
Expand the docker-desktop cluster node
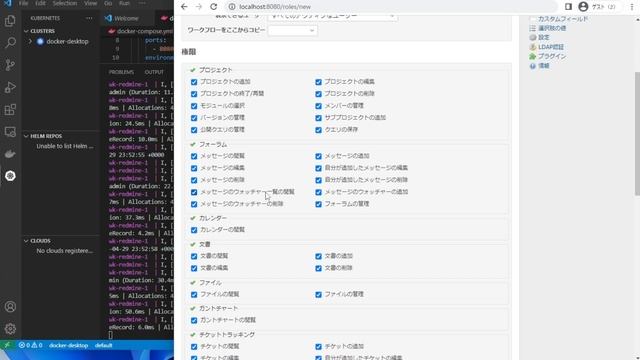click(30, 41)
